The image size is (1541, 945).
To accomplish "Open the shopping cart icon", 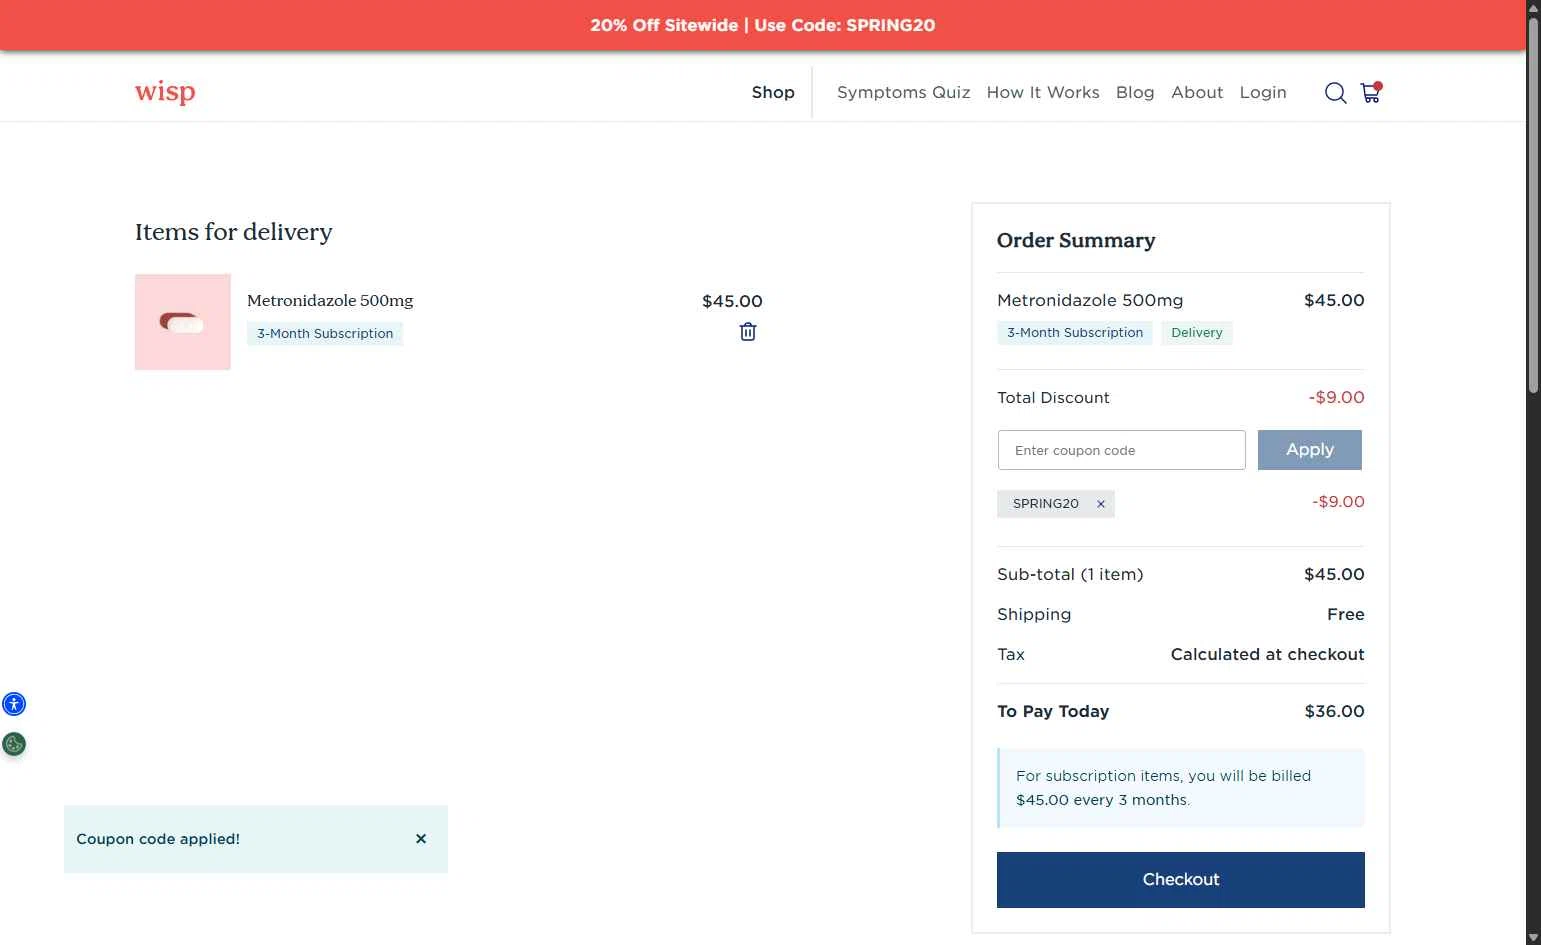I will pos(1371,93).
